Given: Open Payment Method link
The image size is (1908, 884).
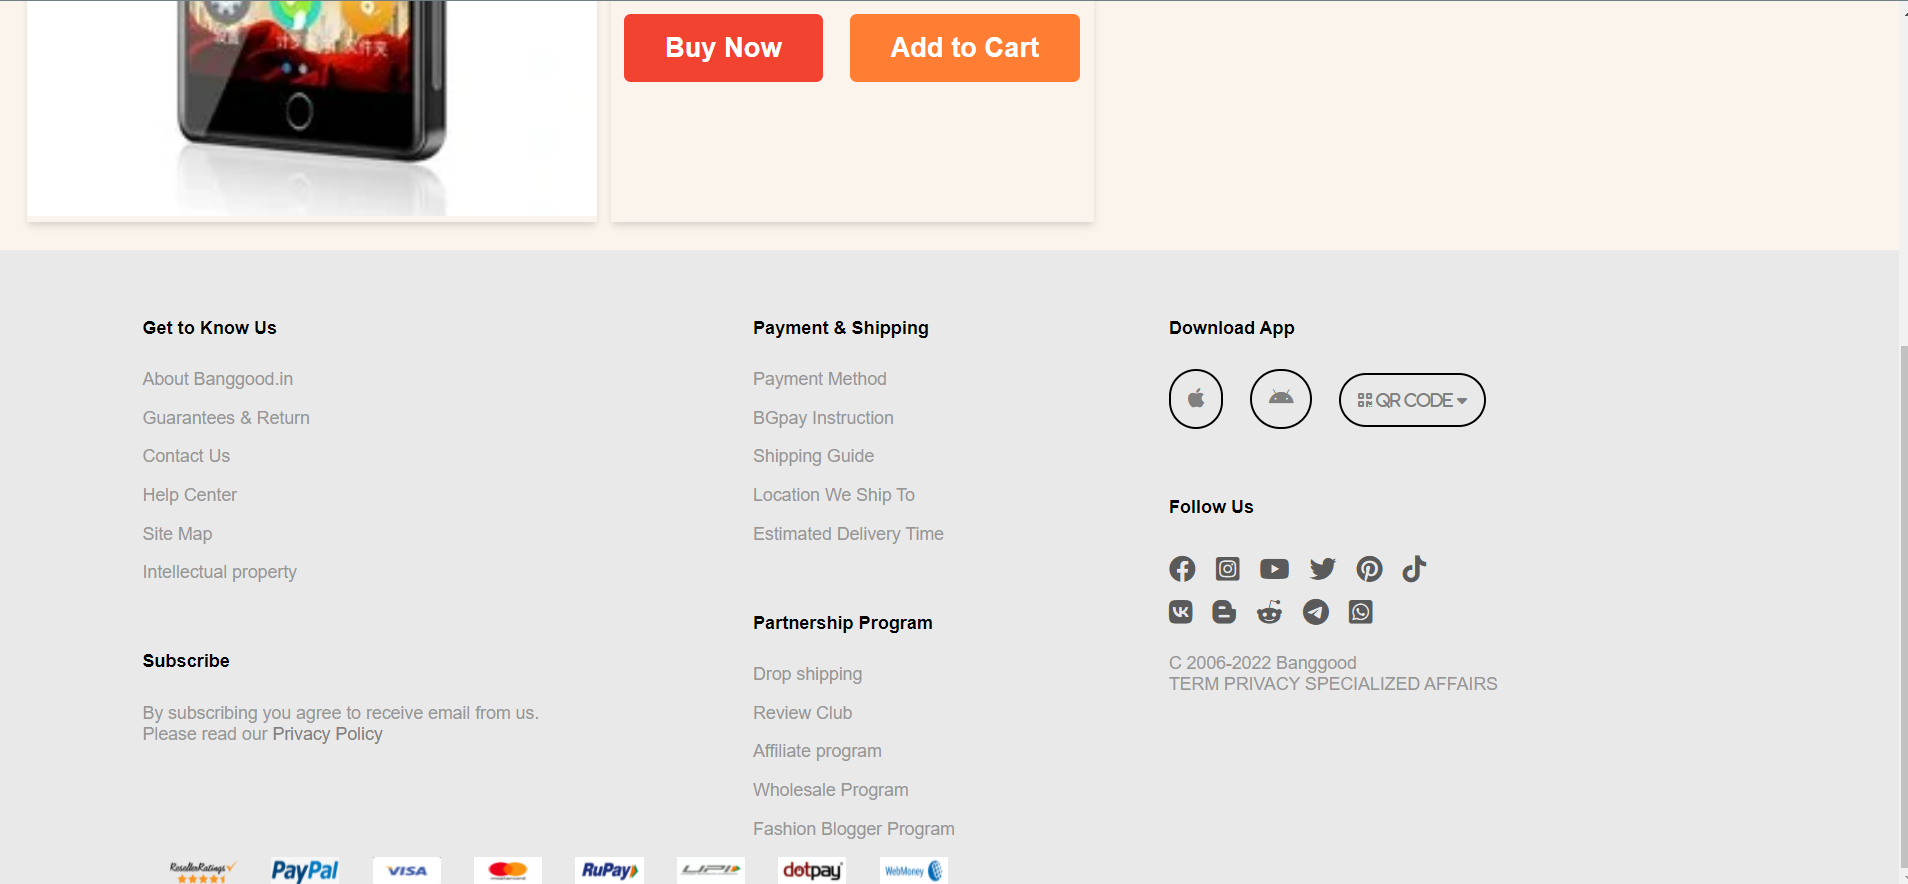Looking at the screenshot, I should (820, 379).
